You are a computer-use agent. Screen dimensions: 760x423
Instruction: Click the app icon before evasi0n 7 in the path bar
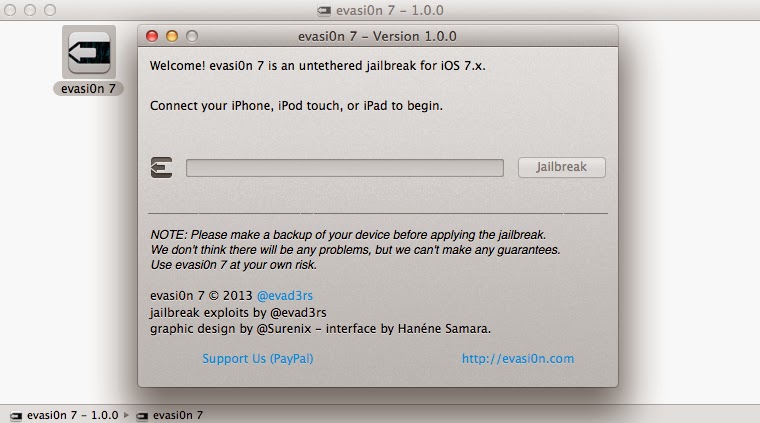tap(142, 416)
